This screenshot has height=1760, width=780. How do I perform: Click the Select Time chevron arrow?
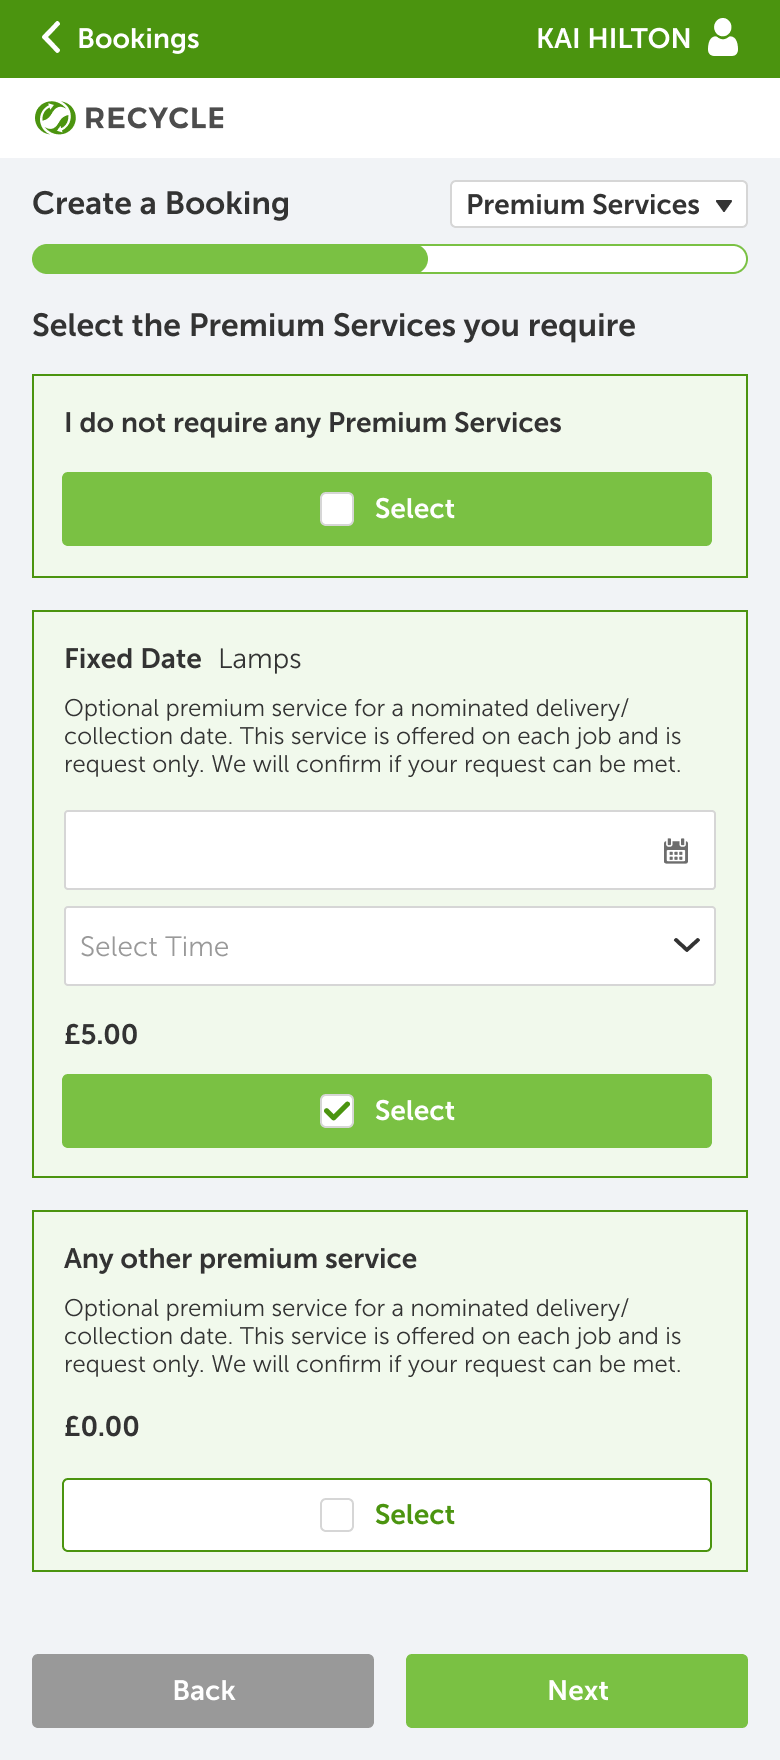687,945
